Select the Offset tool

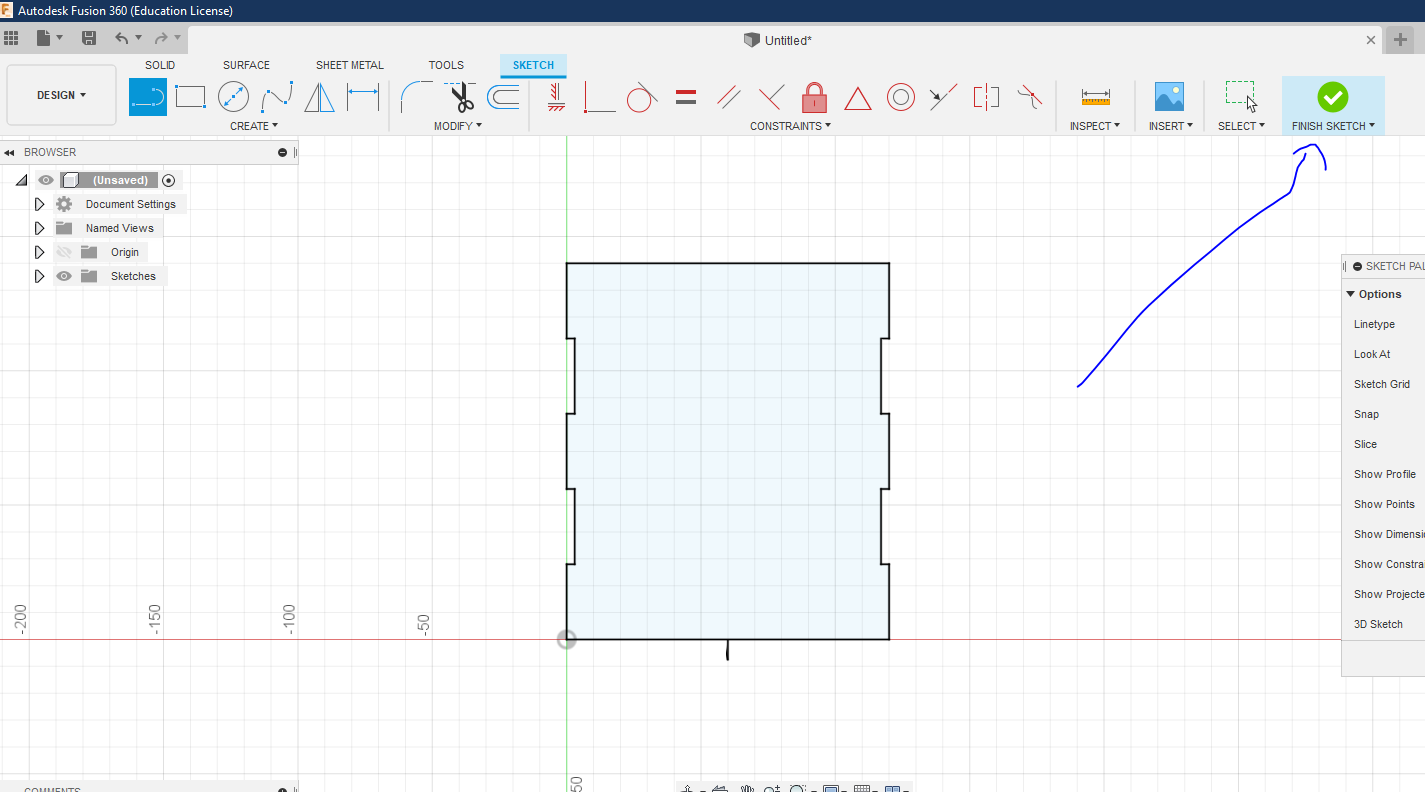pyautogui.click(x=503, y=97)
